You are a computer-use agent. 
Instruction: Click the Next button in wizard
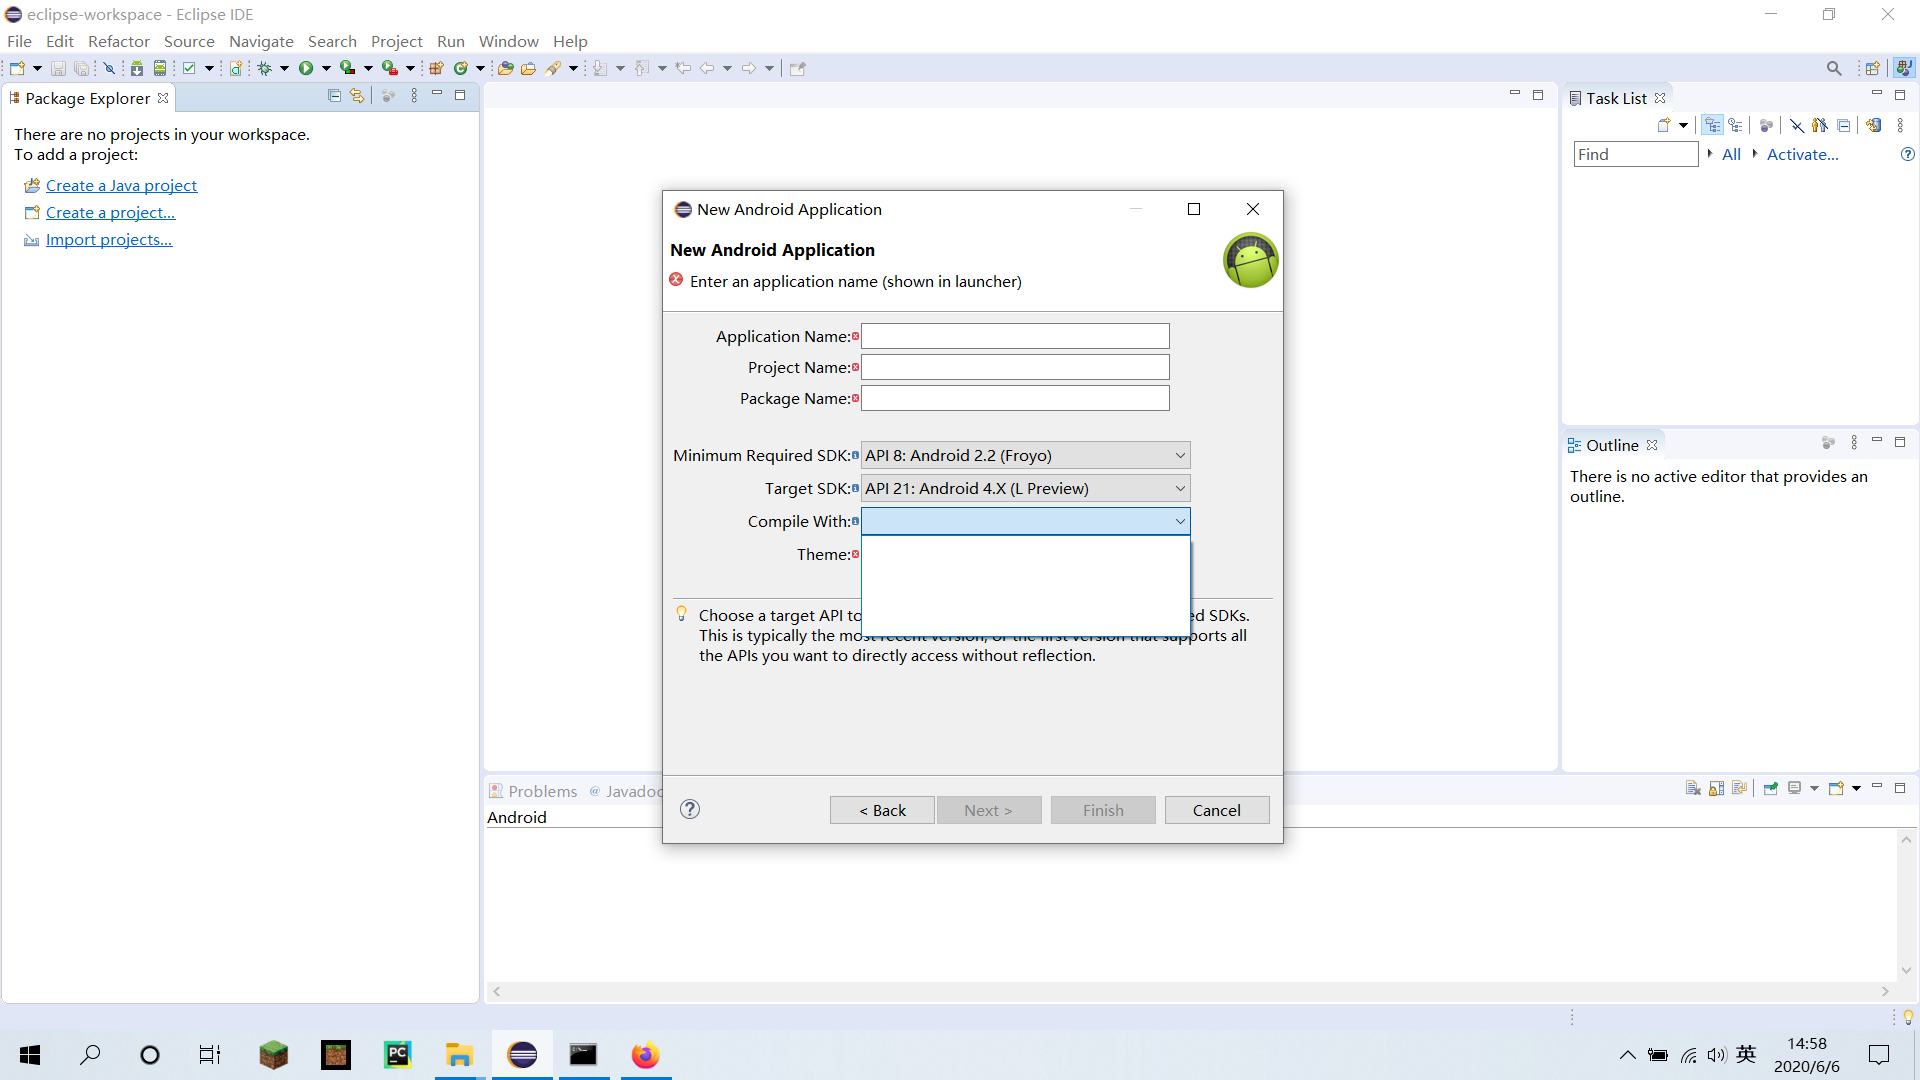(x=990, y=808)
